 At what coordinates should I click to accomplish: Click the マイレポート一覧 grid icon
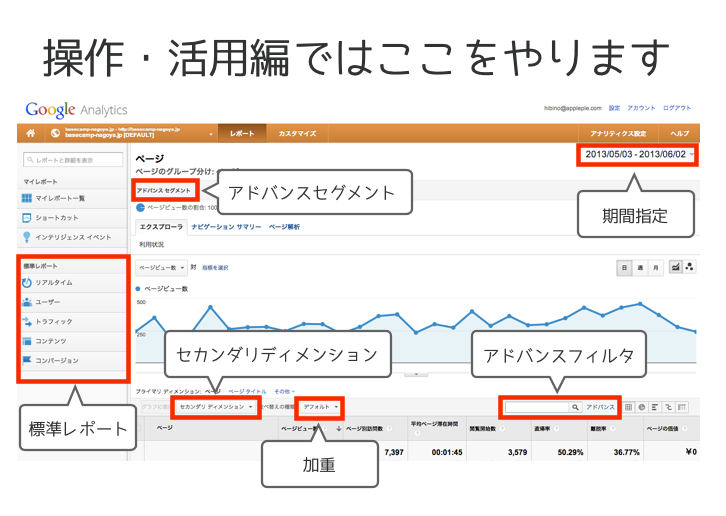click(27, 198)
